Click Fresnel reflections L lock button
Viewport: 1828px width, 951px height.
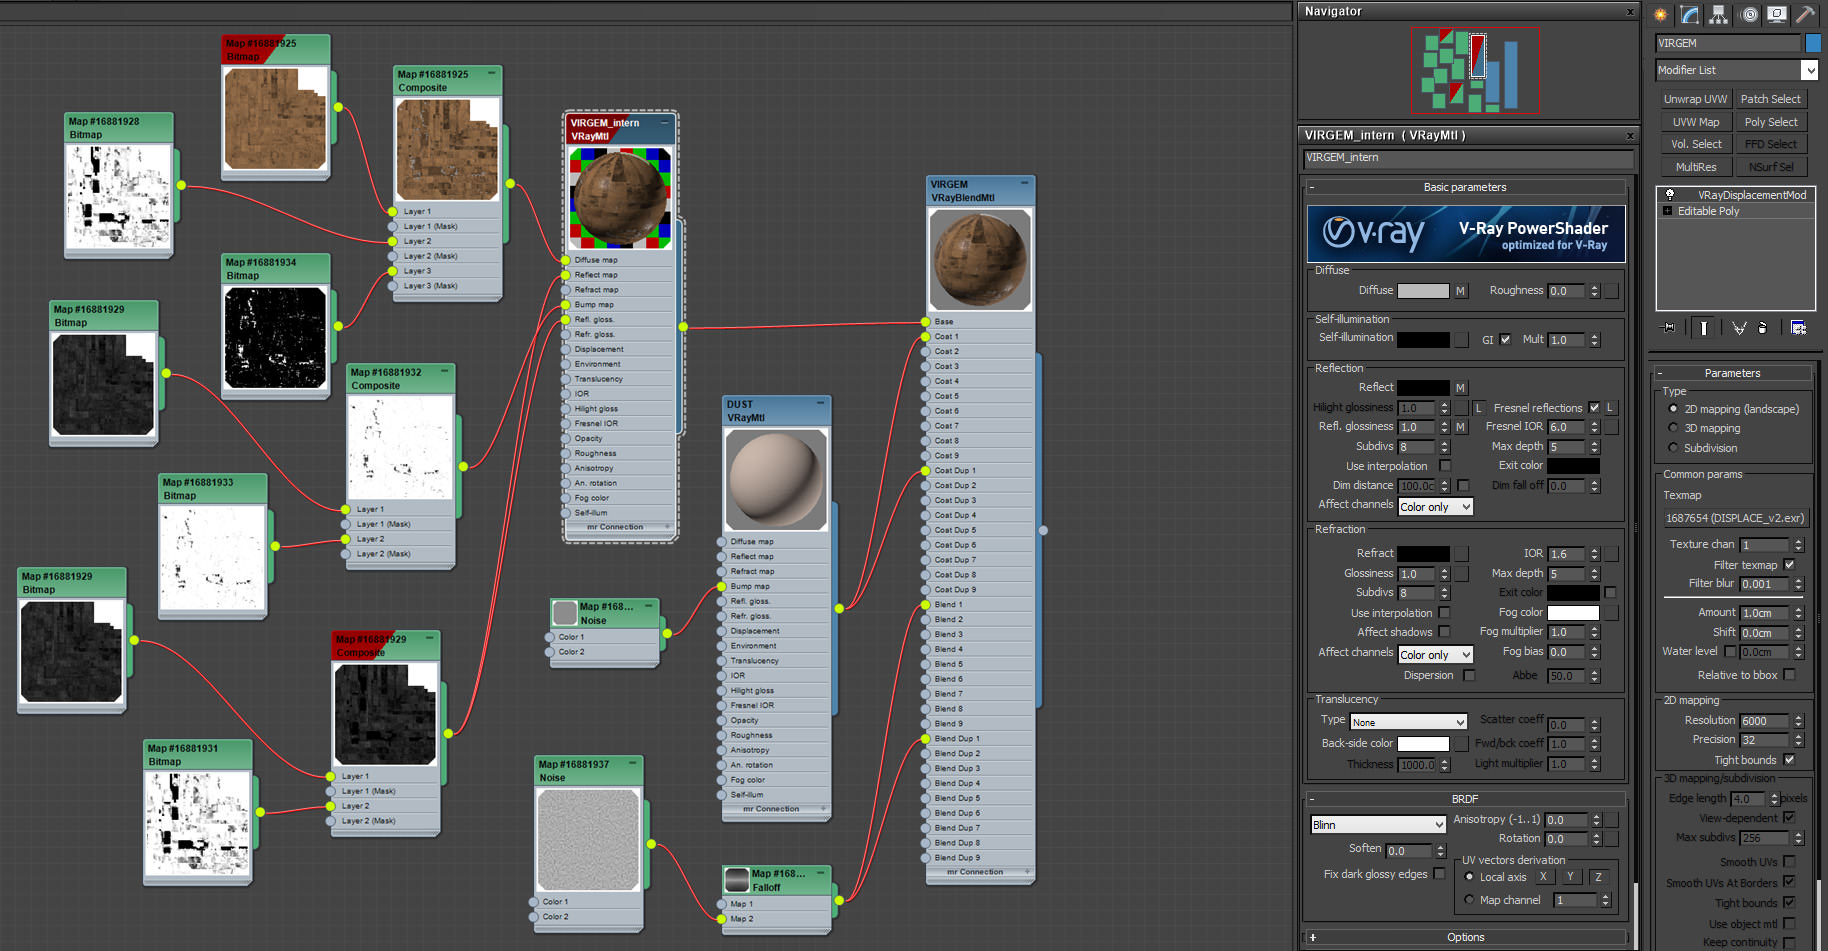[x=1610, y=408]
